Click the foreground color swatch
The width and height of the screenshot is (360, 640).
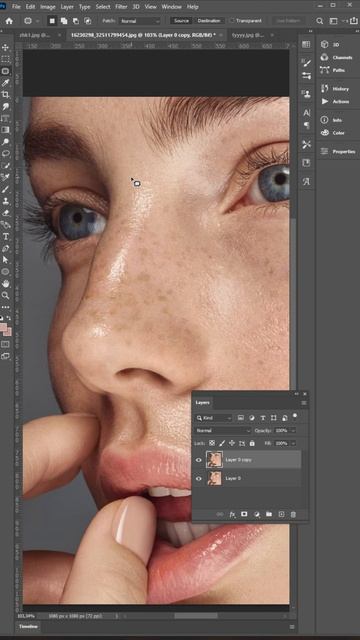coord(3,328)
